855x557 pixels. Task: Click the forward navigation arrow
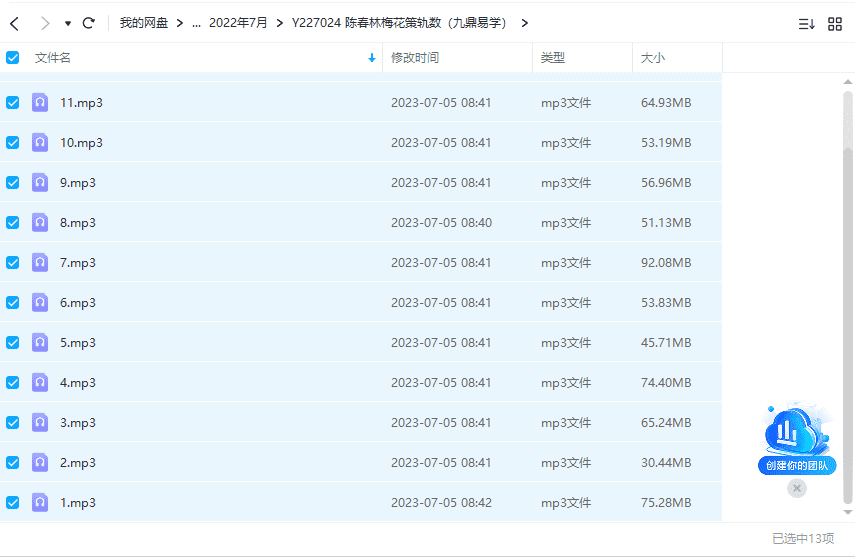point(44,23)
